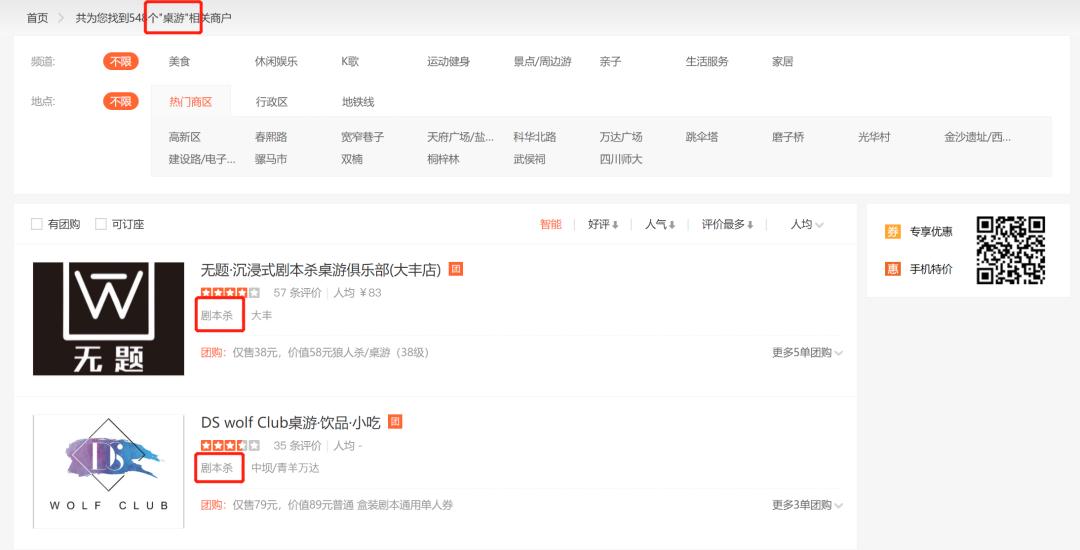Click the QR code image
This screenshot has height=550, width=1080.
(1010, 250)
